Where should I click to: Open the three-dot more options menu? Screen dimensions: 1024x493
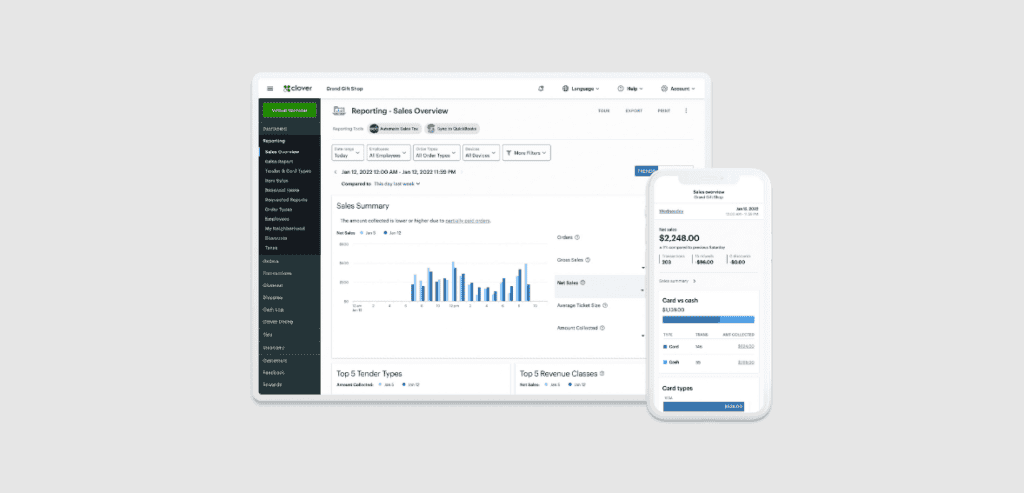[x=686, y=111]
